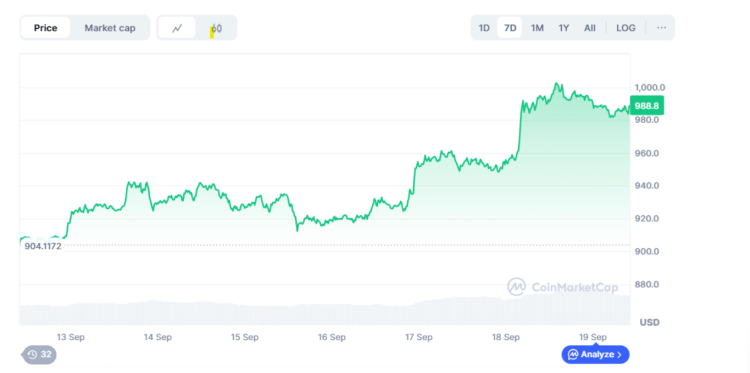Click the 17 Sep date label

[x=419, y=337]
